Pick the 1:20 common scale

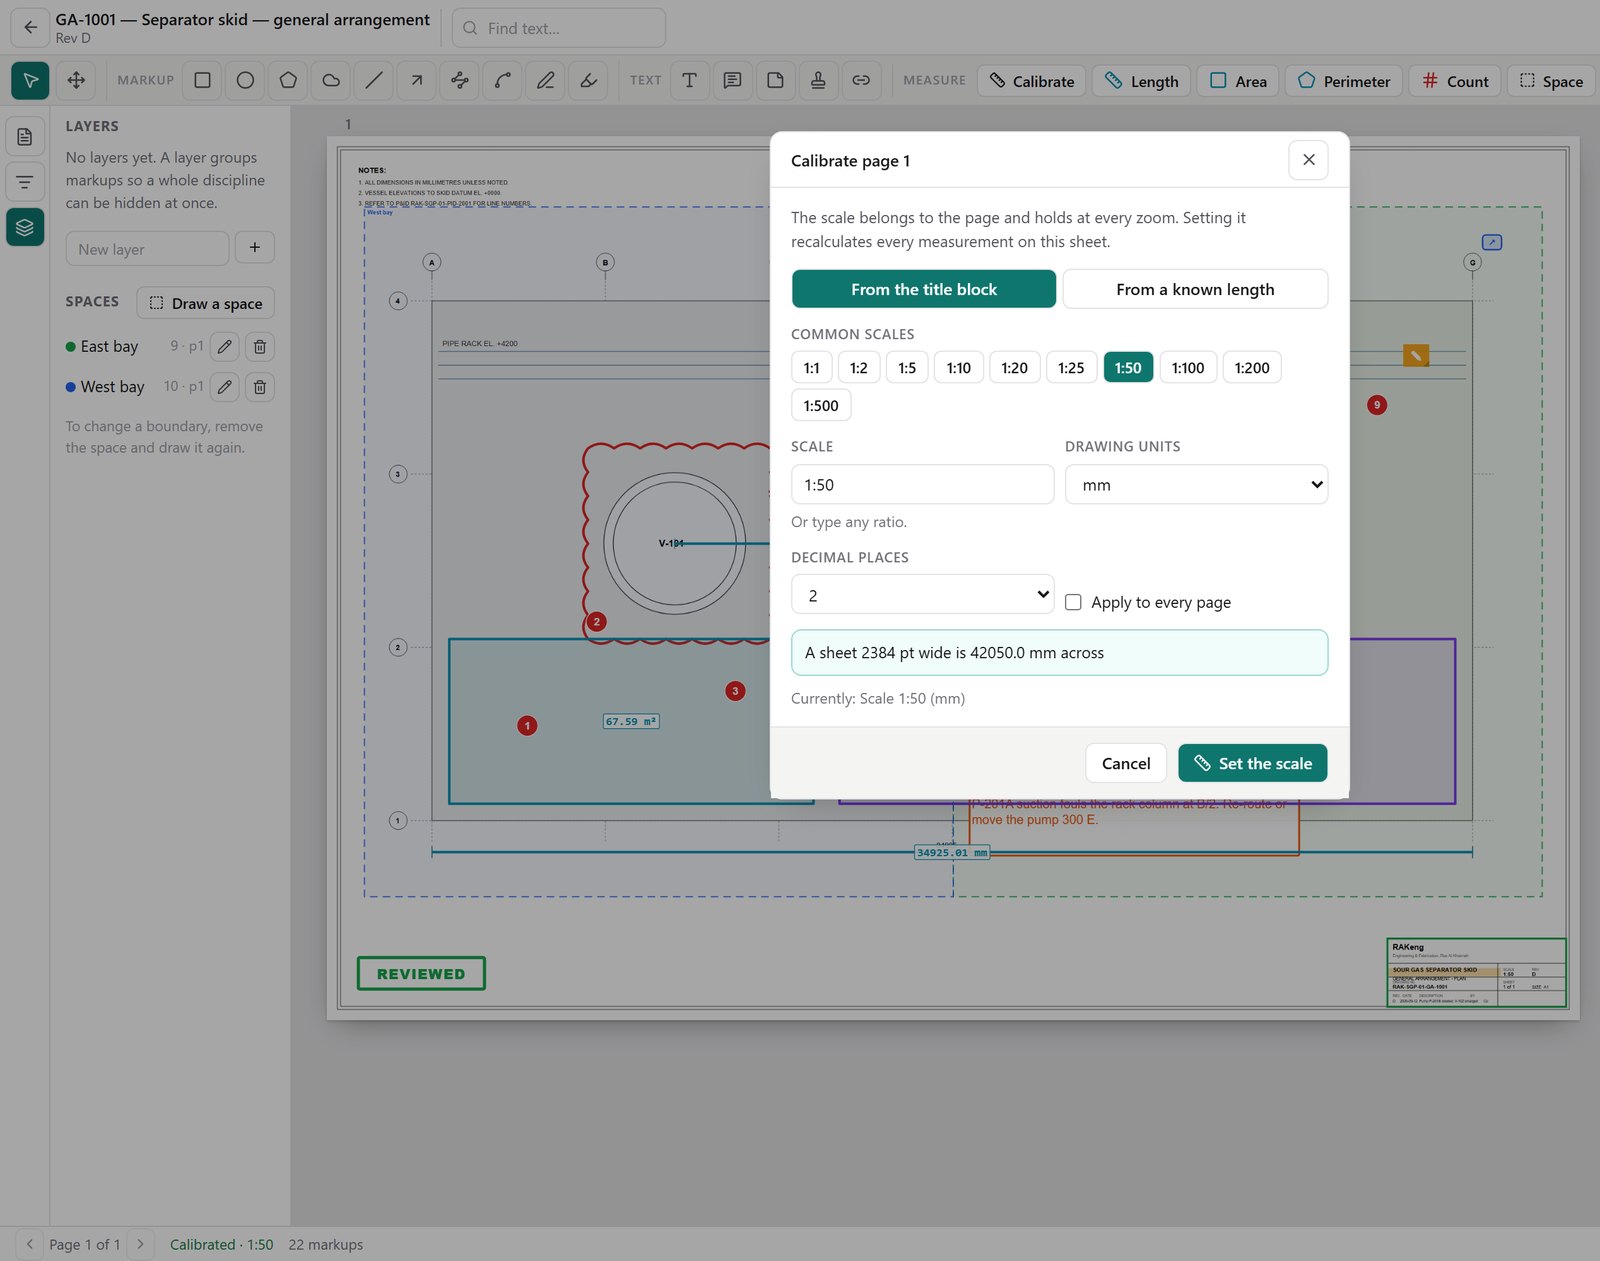(1014, 368)
